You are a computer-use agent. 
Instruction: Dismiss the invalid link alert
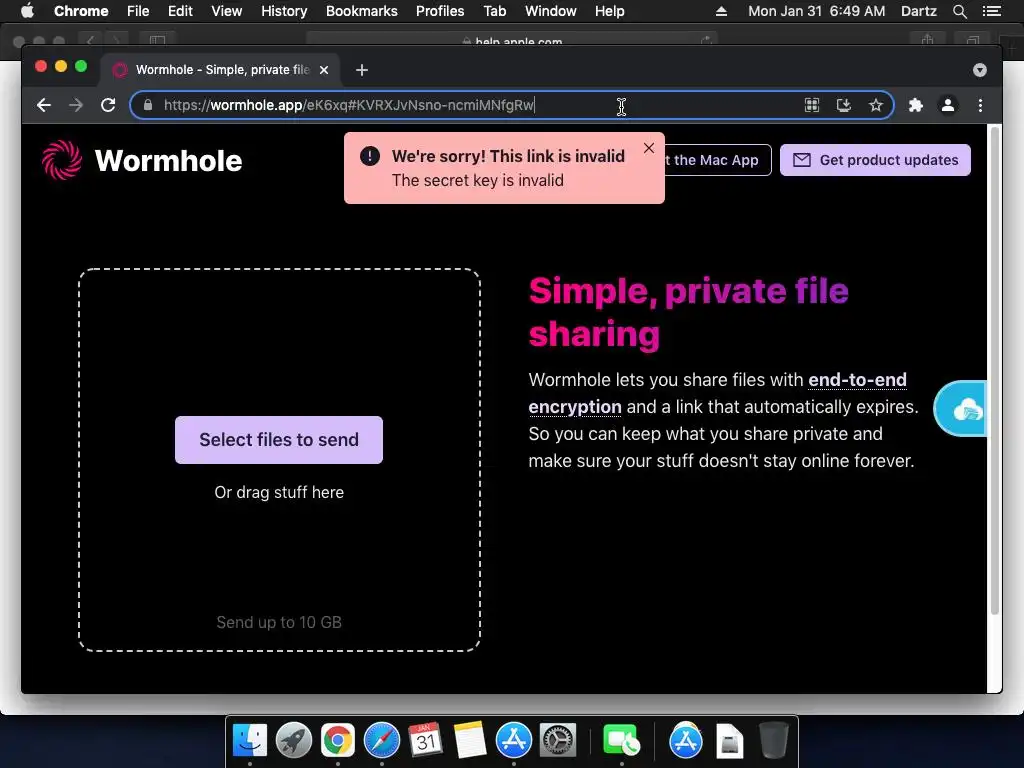[x=648, y=148]
